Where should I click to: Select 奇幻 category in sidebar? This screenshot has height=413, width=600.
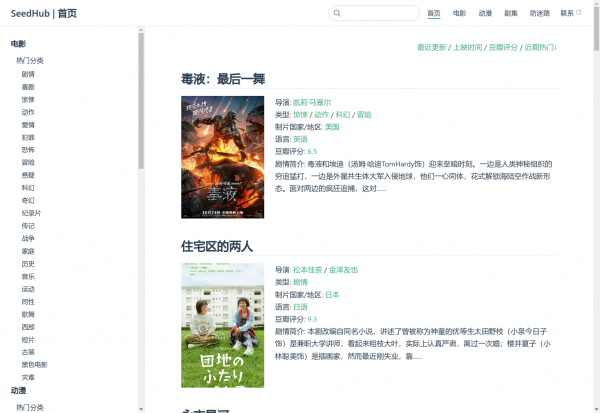point(28,201)
